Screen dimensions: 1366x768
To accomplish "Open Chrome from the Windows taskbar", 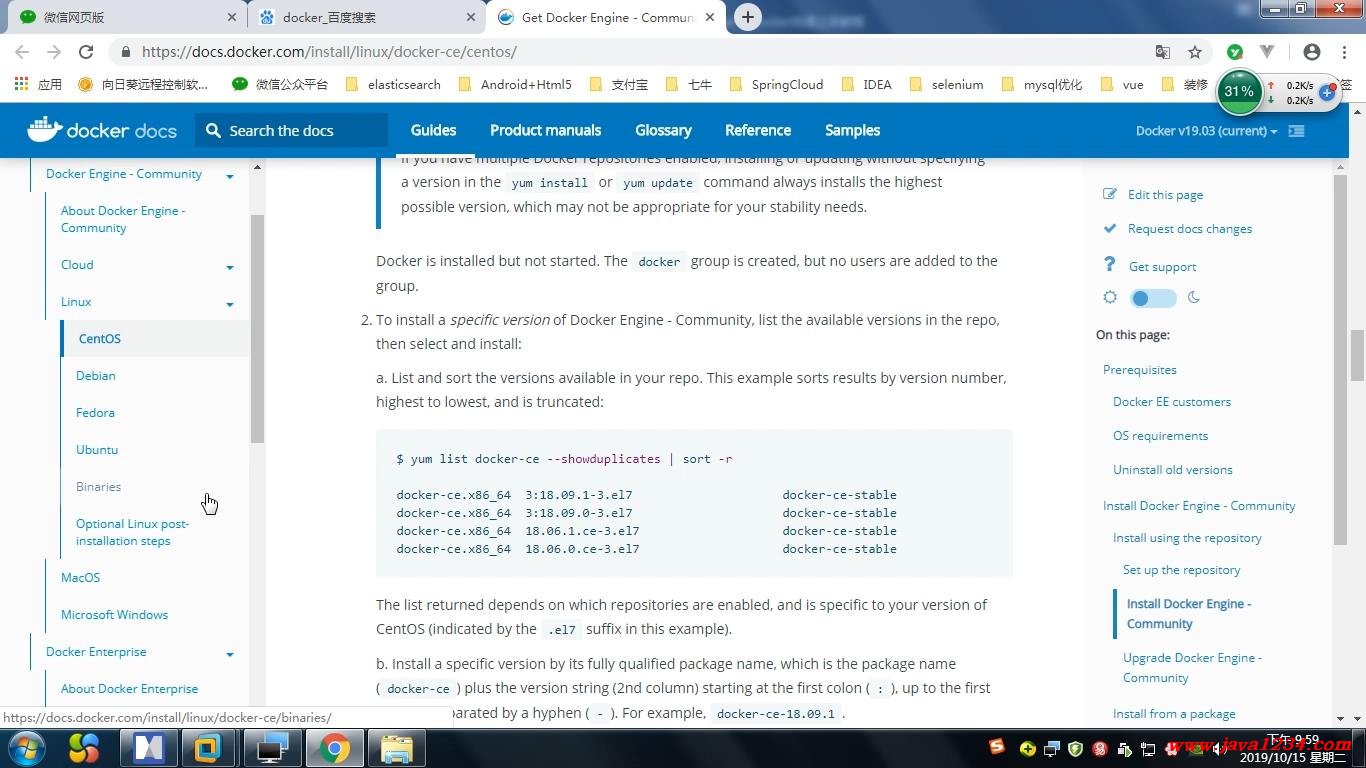I will pyautogui.click(x=334, y=748).
